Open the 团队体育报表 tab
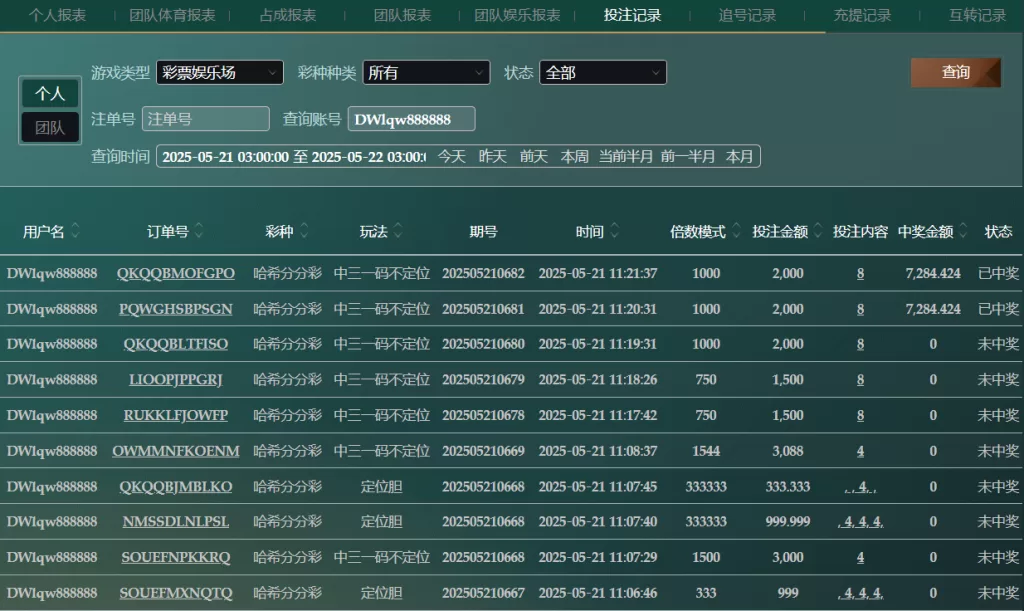Screen dimensions: 1024x611 [172, 15]
